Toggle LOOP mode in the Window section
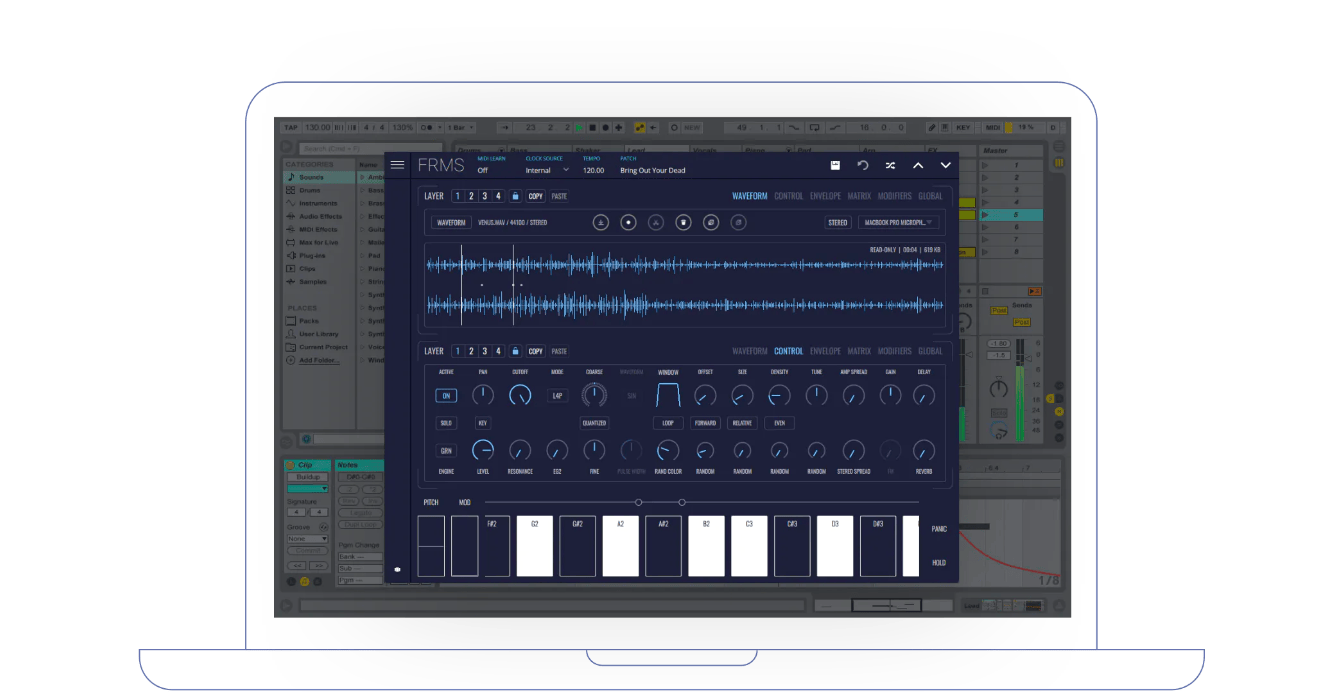Screen dimensions: 1344x692 [667, 423]
